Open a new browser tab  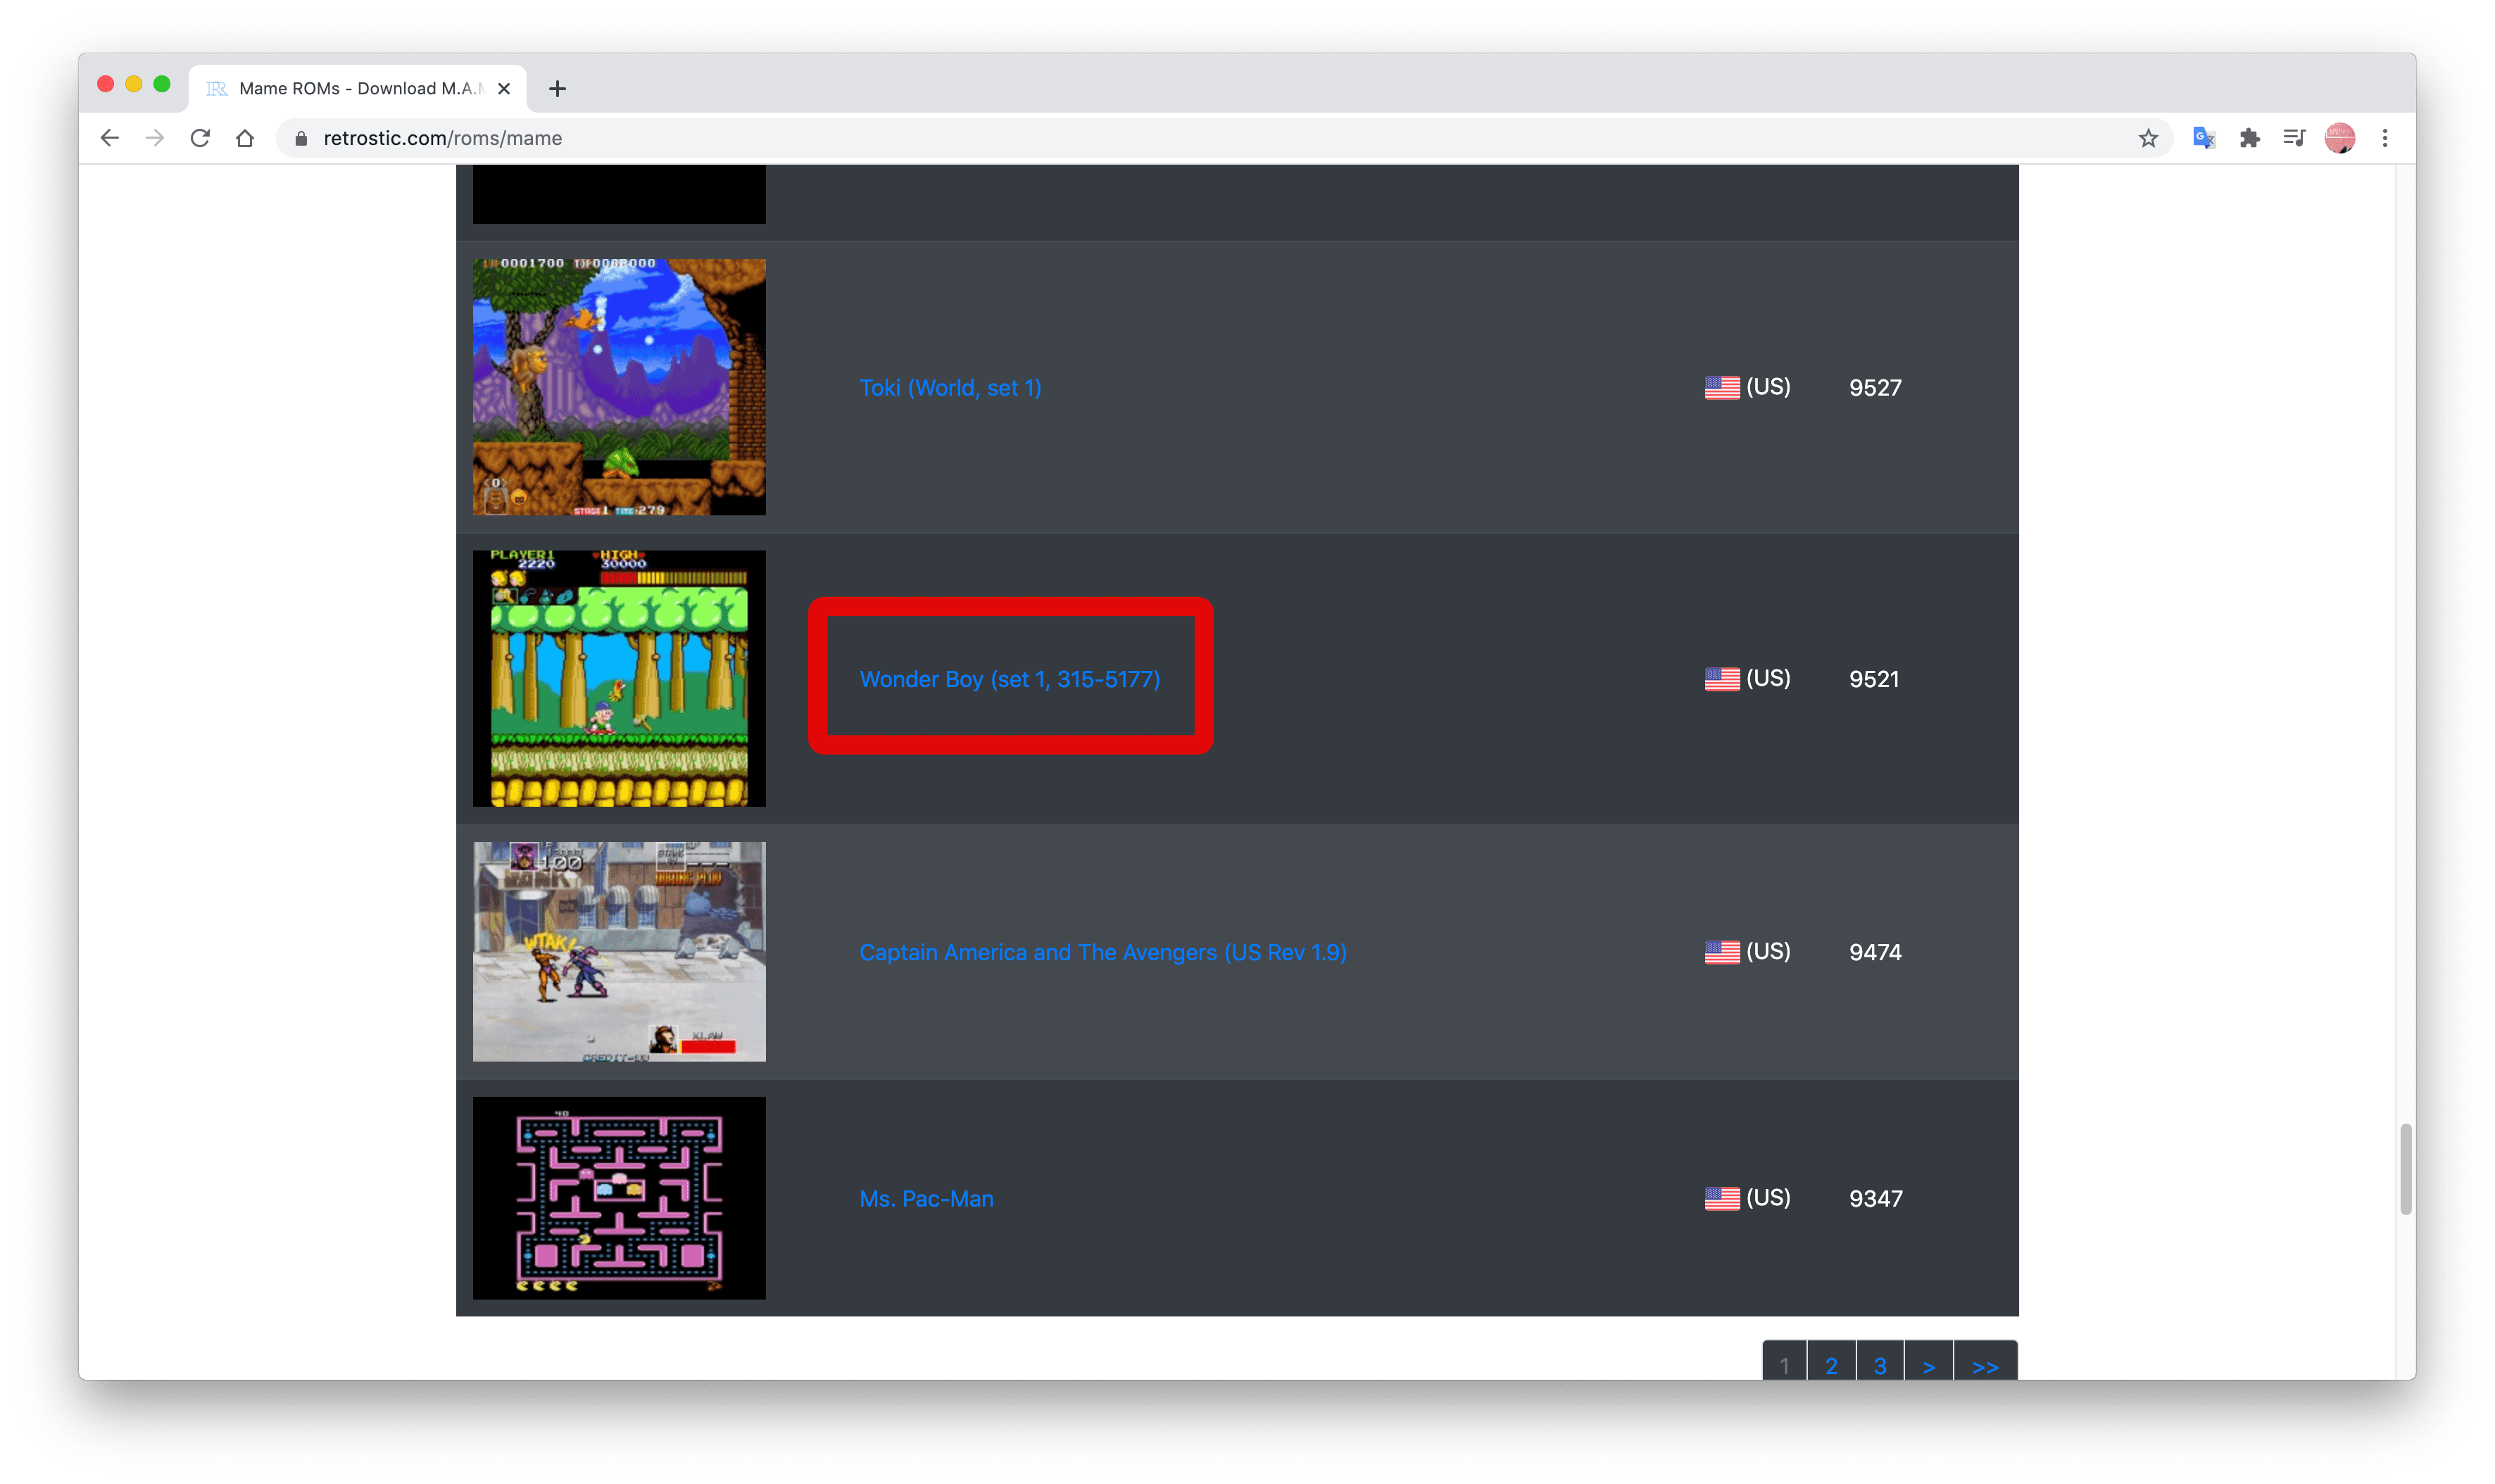[x=558, y=89]
